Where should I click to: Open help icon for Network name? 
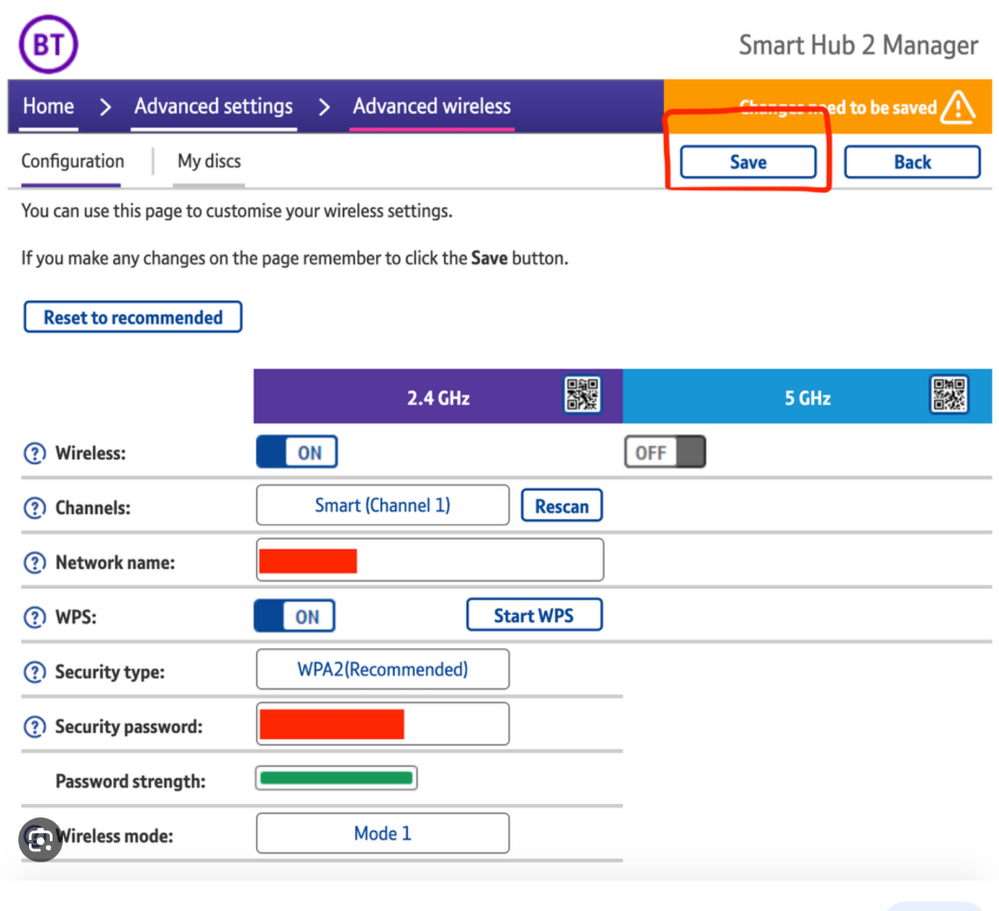[x=35, y=563]
